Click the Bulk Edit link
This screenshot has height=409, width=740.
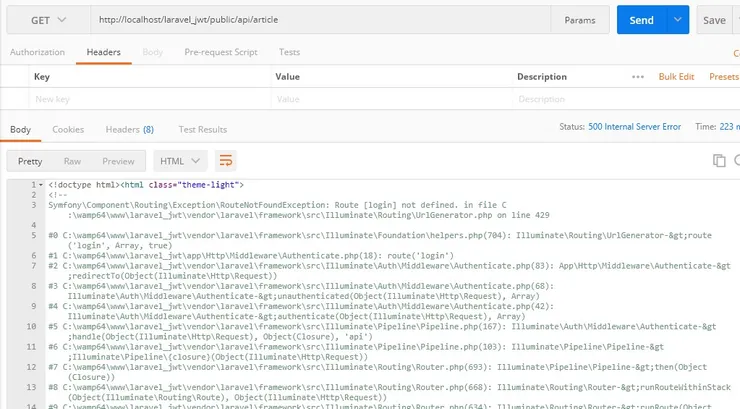point(676,77)
